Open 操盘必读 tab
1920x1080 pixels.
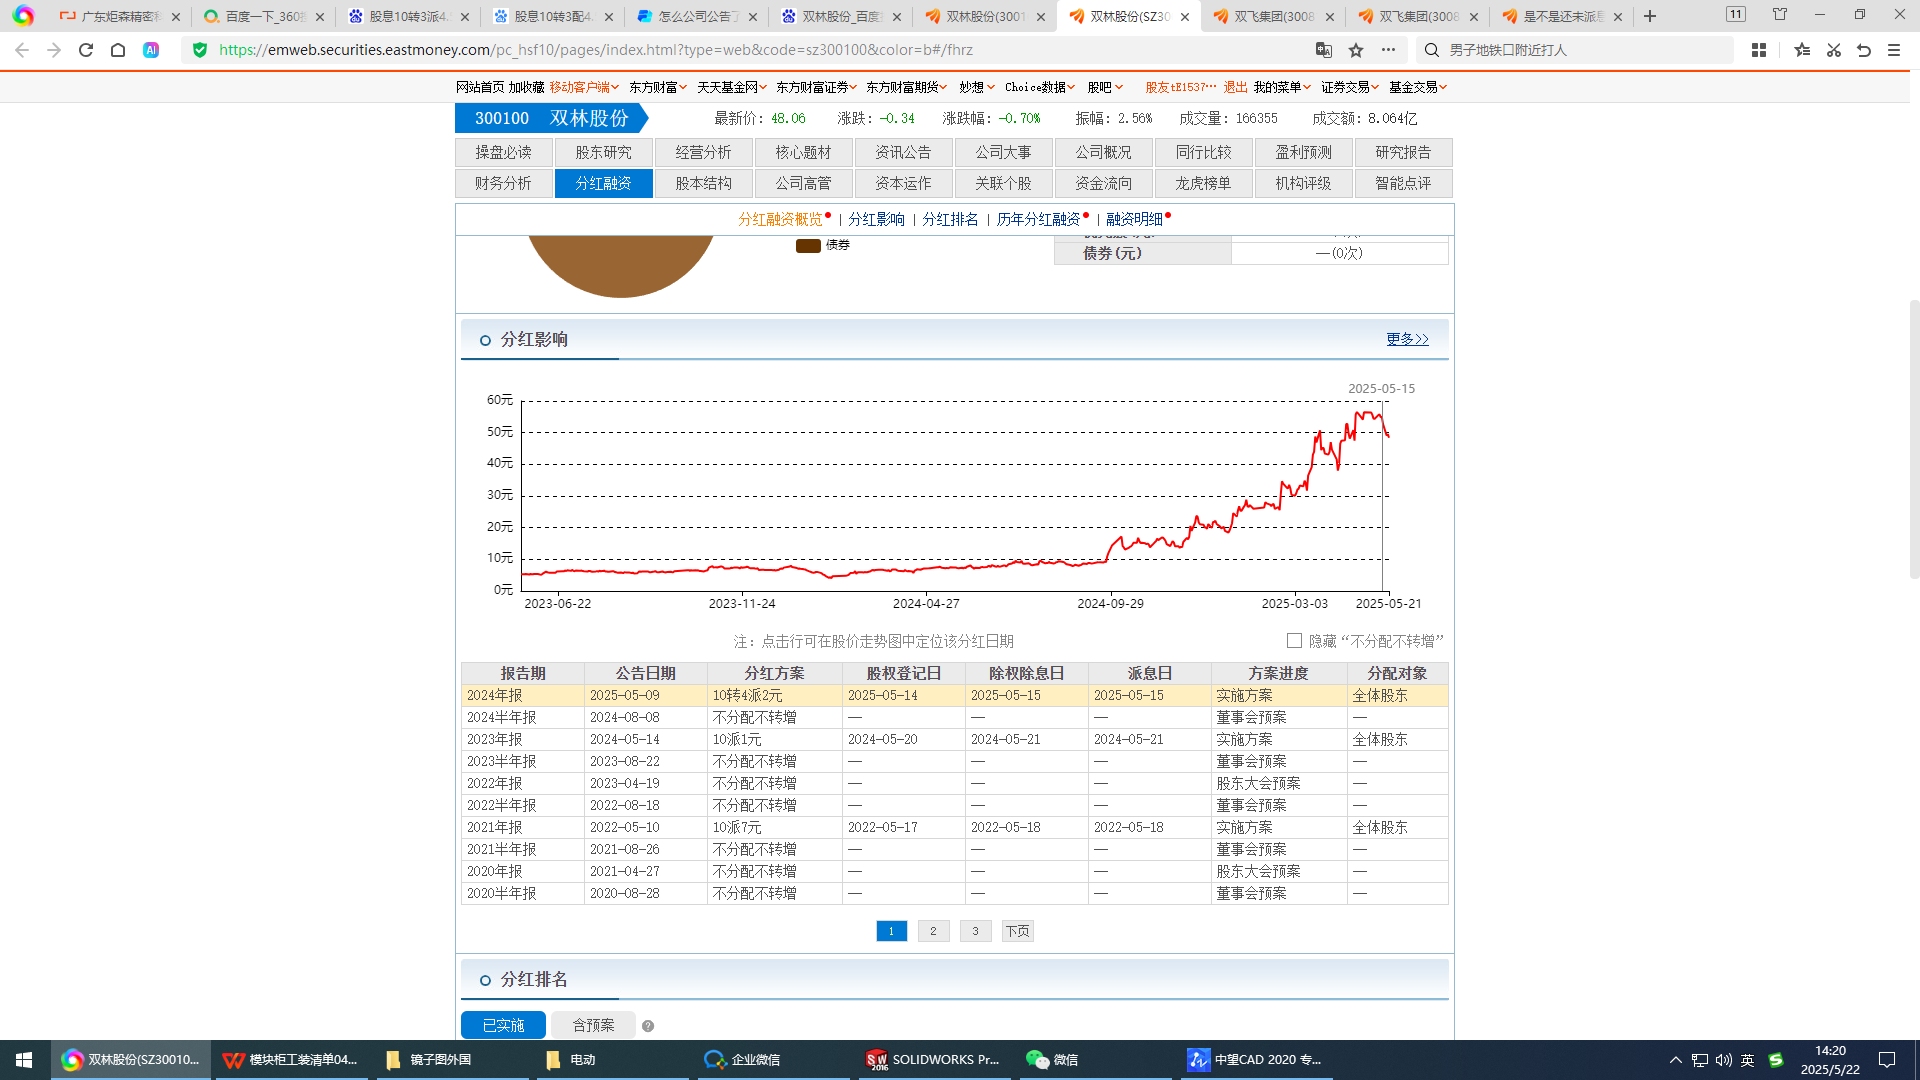pos(503,153)
